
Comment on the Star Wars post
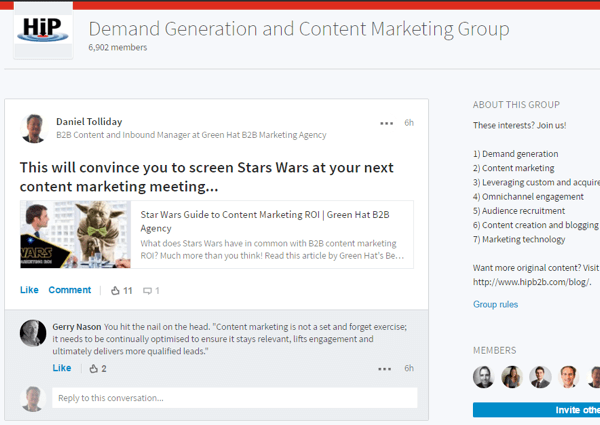coord(70,290)
